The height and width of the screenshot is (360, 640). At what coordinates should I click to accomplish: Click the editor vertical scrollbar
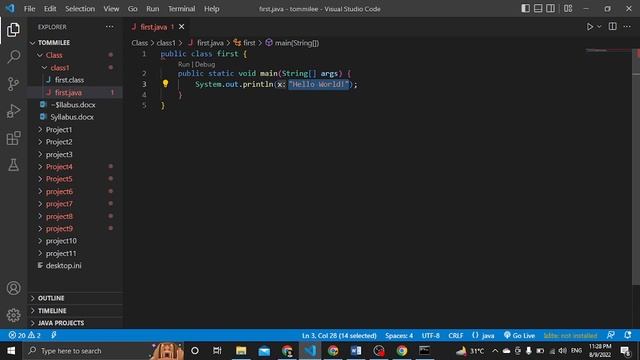pyautogui.click(x=636, y=167)
